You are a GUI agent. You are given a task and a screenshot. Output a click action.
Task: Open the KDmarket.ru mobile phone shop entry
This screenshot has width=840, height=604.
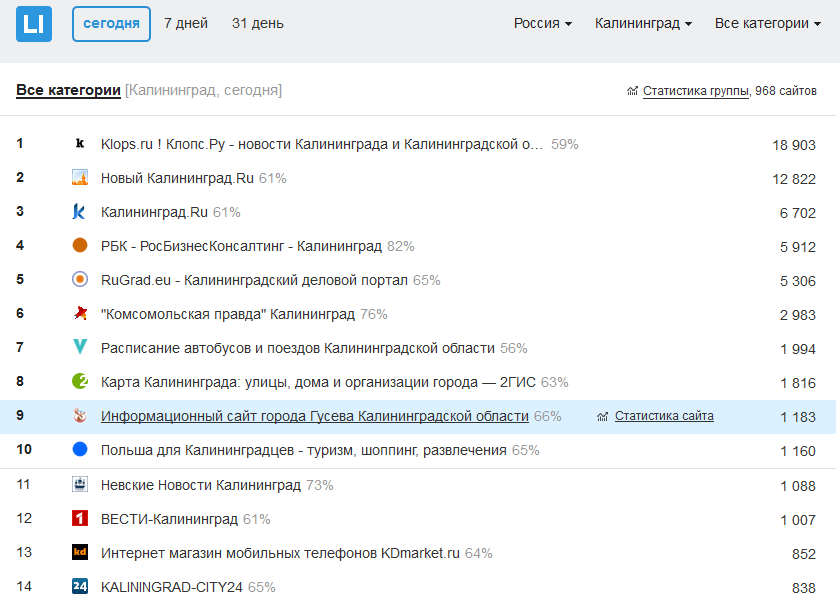click(280, 553)
